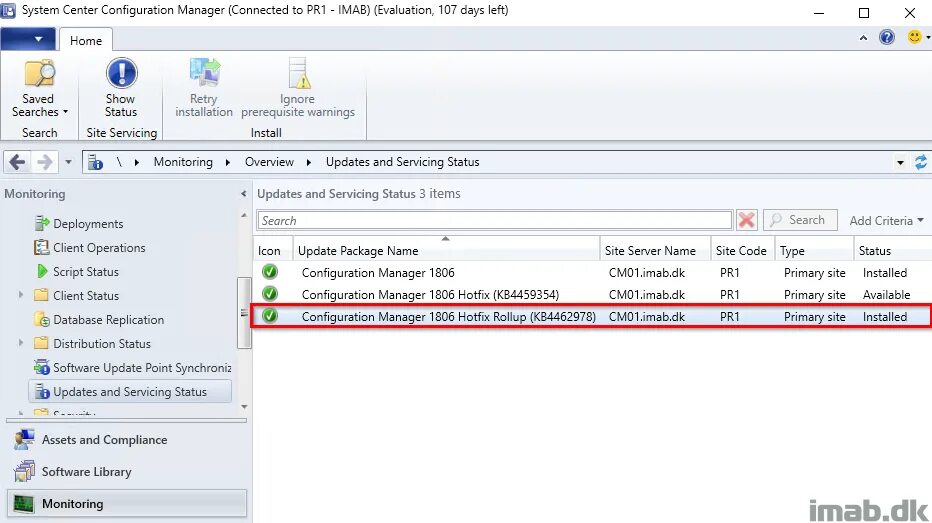This screenshot has width=932, height=523.
Task: Switch to Software Library workspace
Action: 126,472
